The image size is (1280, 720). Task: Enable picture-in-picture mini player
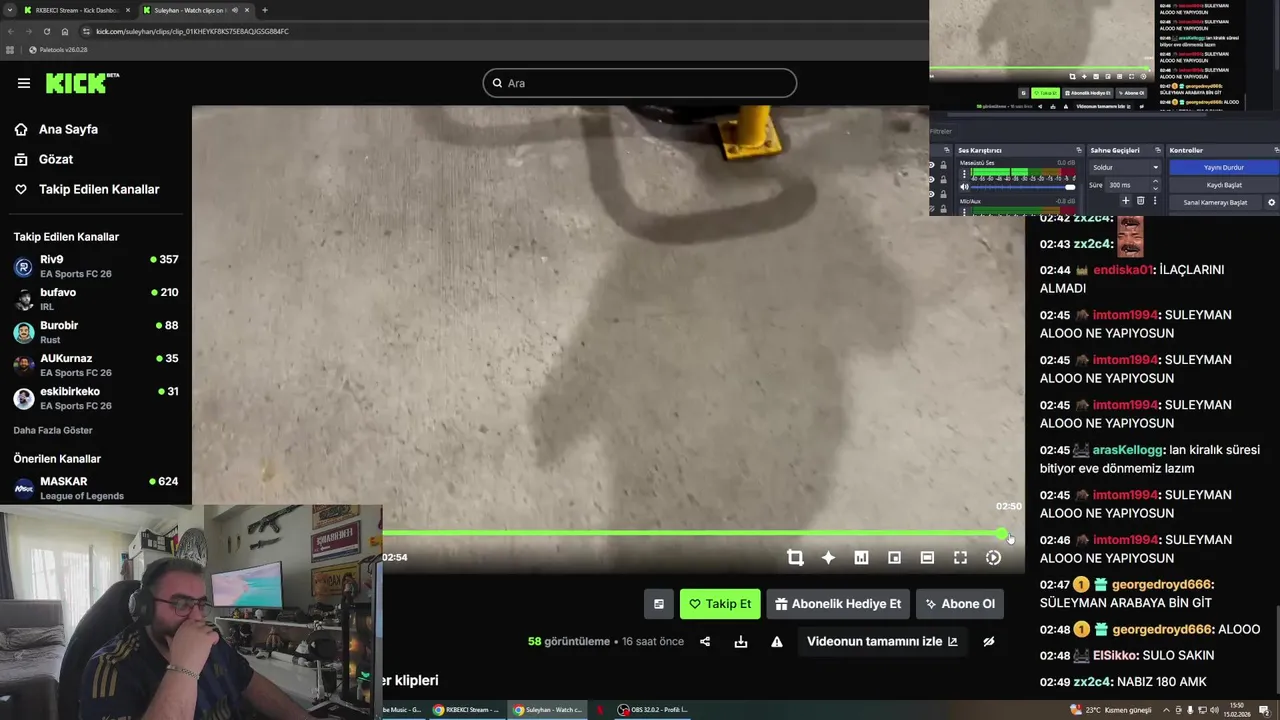pos(894,558)
